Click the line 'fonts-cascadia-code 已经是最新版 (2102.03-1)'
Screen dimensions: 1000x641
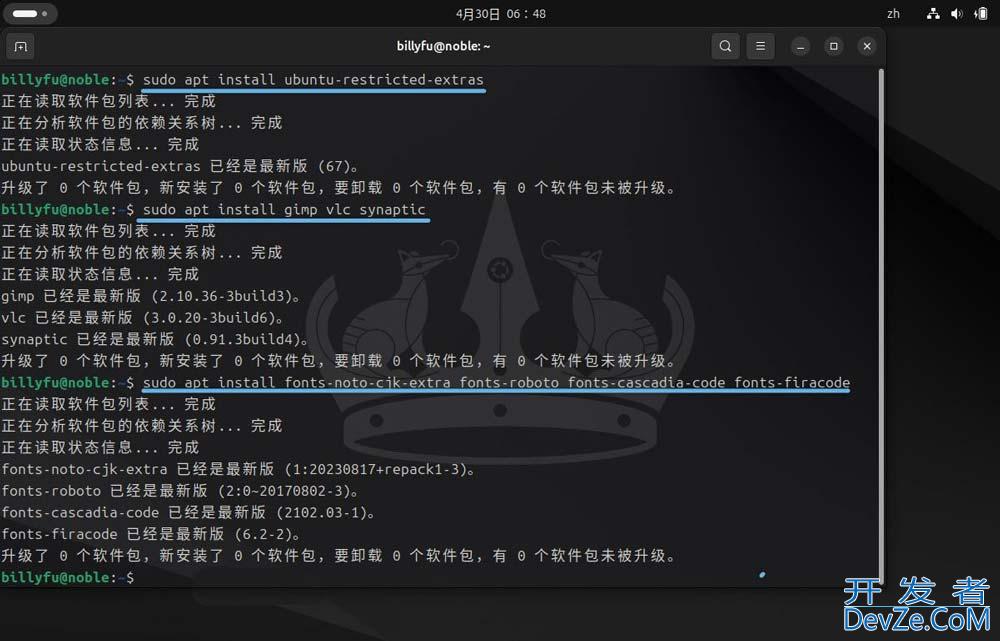coord(189,513)
